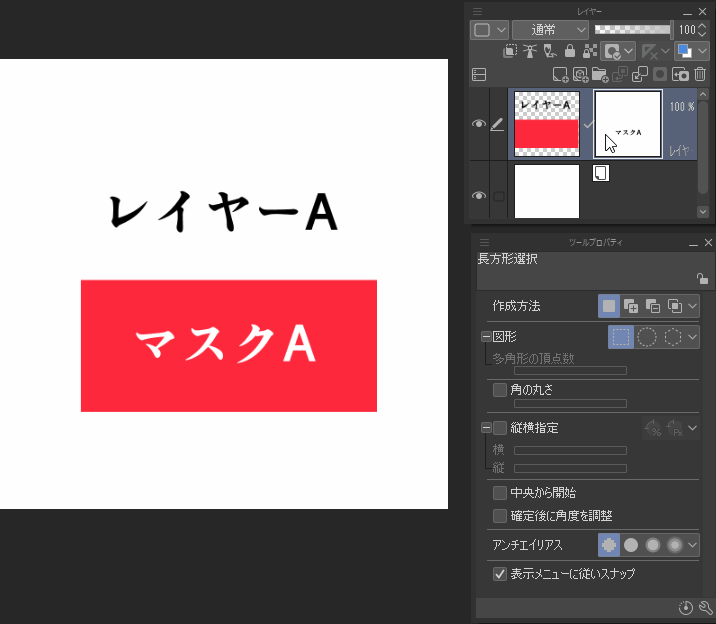Viewport: 716px width, 624px height.
Task: Create a new layer folder
Action: coord(600,74)
